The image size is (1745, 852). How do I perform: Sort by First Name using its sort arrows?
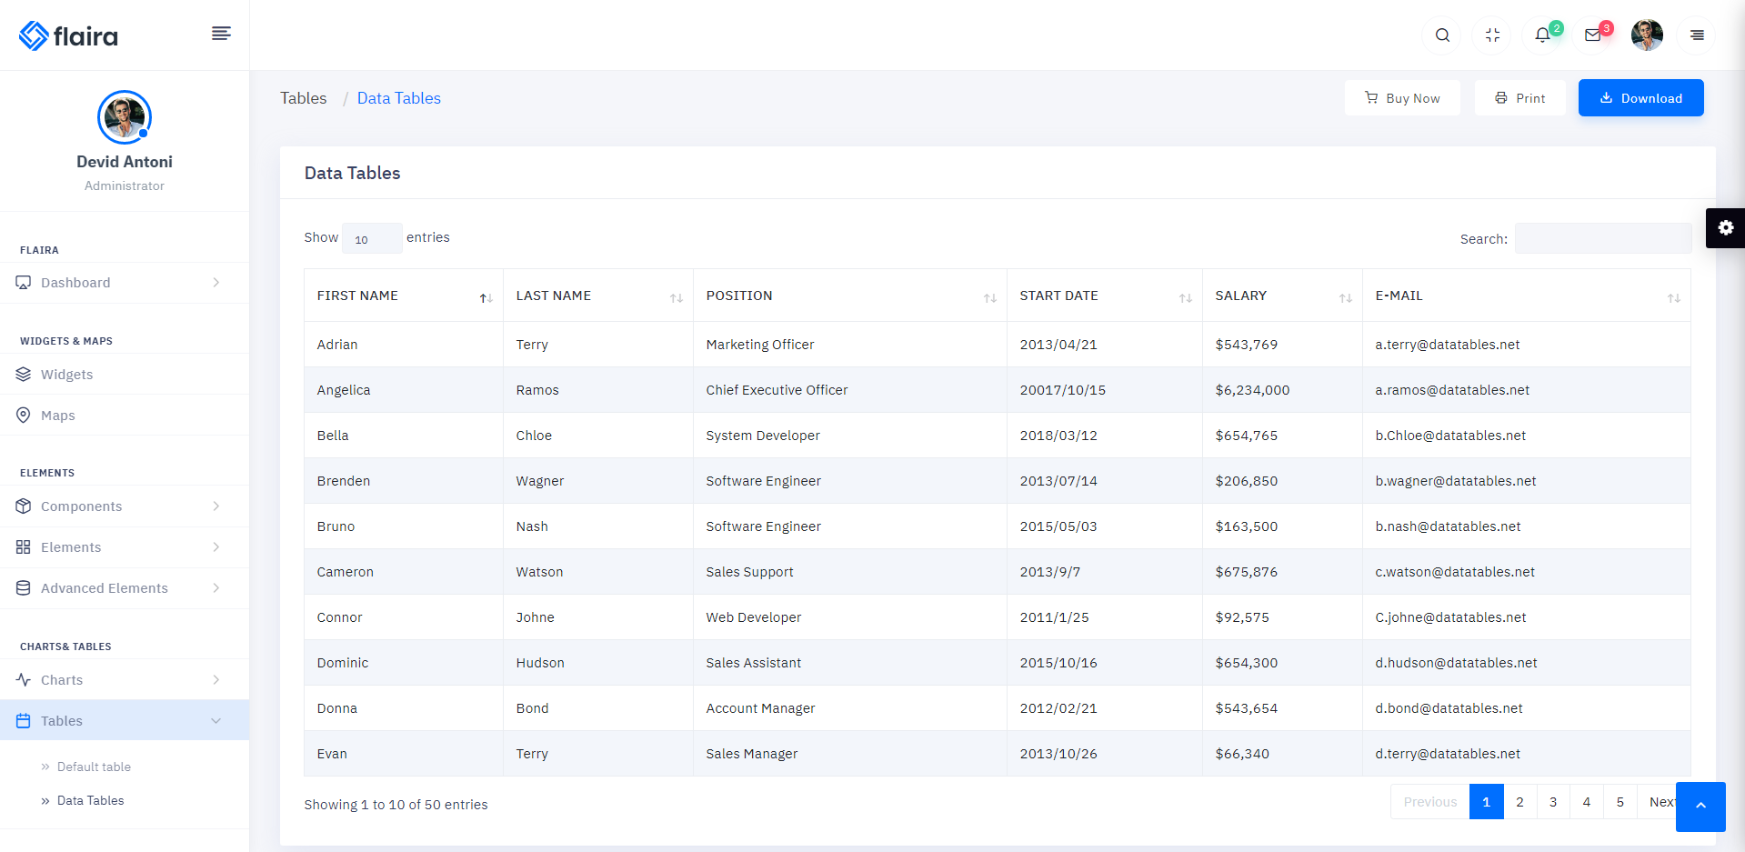[x=486, y=298]
